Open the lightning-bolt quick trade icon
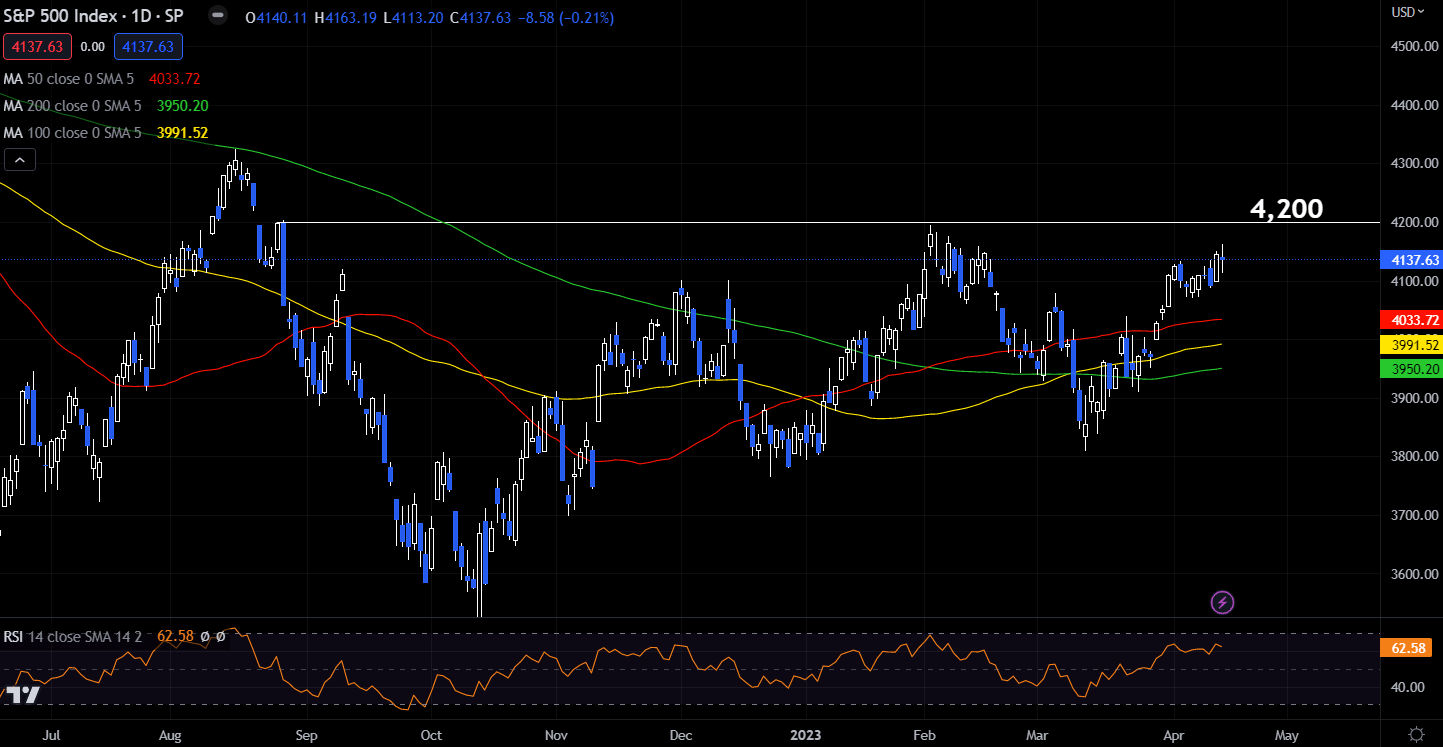 click(x=1222, y=601)
